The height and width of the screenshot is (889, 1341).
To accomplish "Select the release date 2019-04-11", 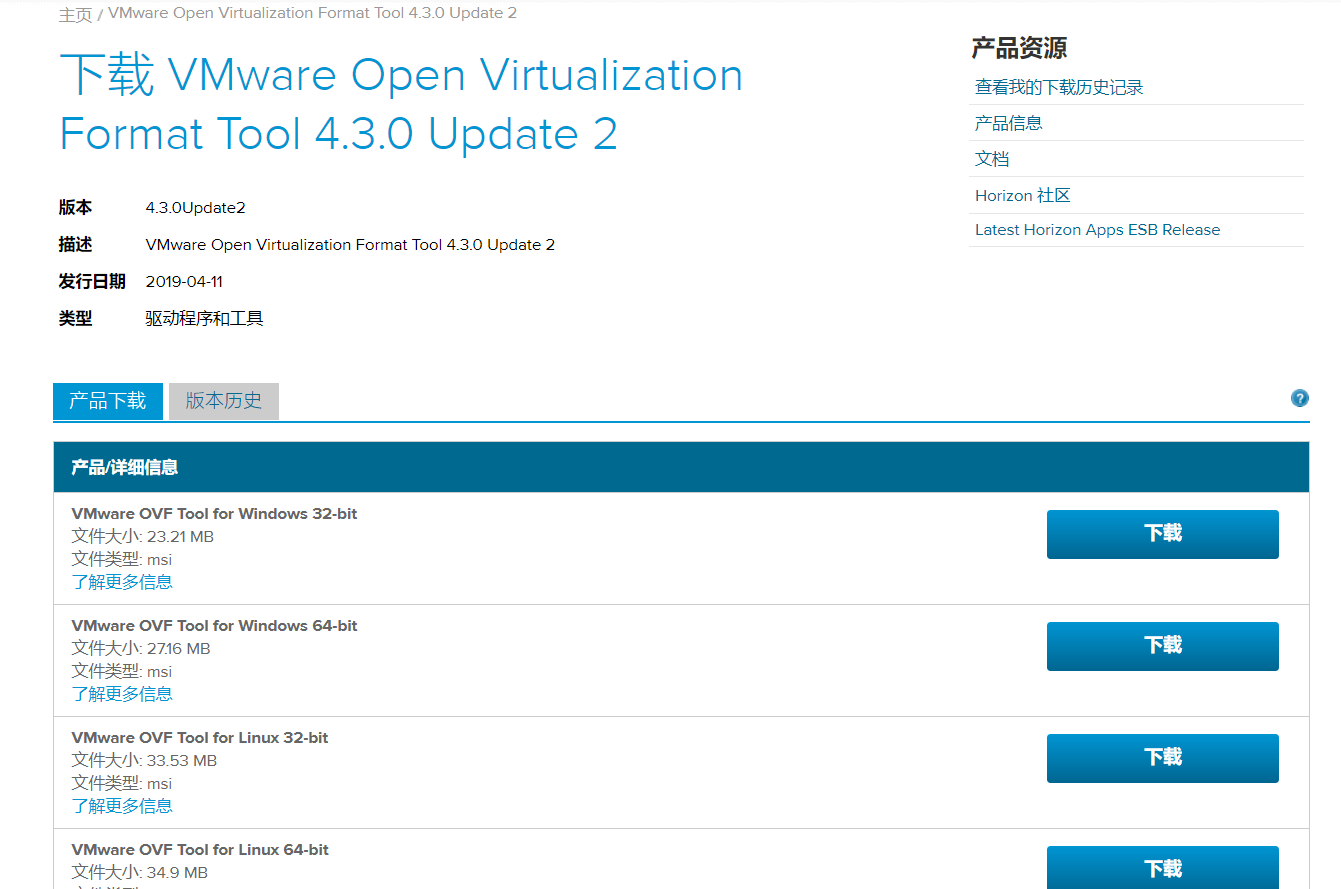I will [x=184, y=282].
